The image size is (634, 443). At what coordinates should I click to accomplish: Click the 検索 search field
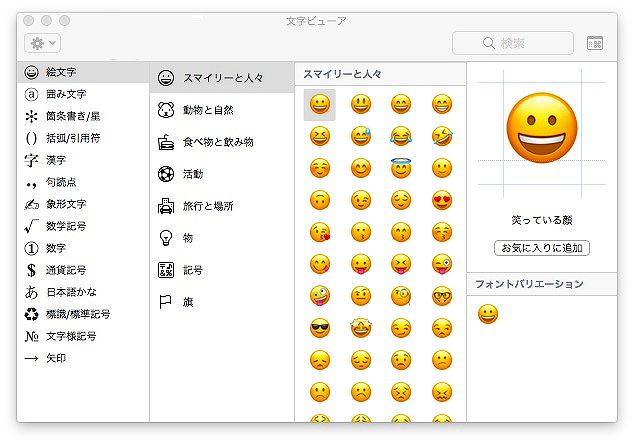pyautogui.click(x=513, y=43)
